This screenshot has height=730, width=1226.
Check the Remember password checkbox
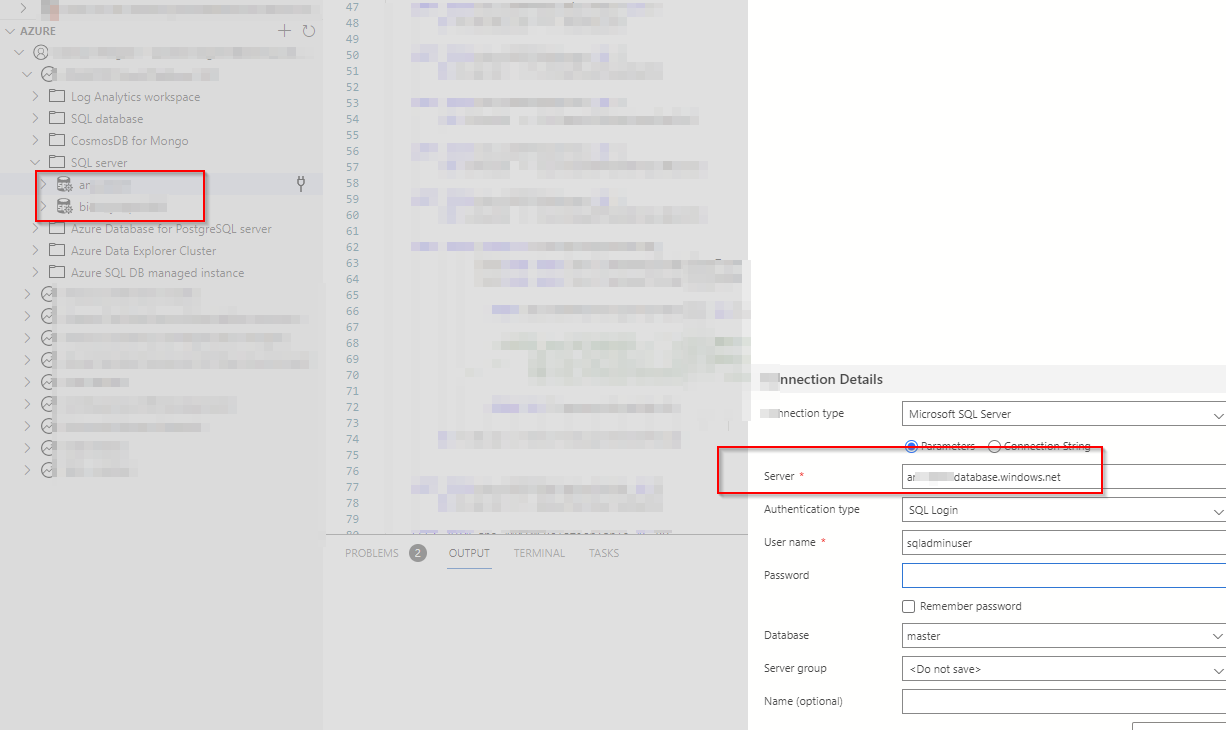tap(908, 606)
